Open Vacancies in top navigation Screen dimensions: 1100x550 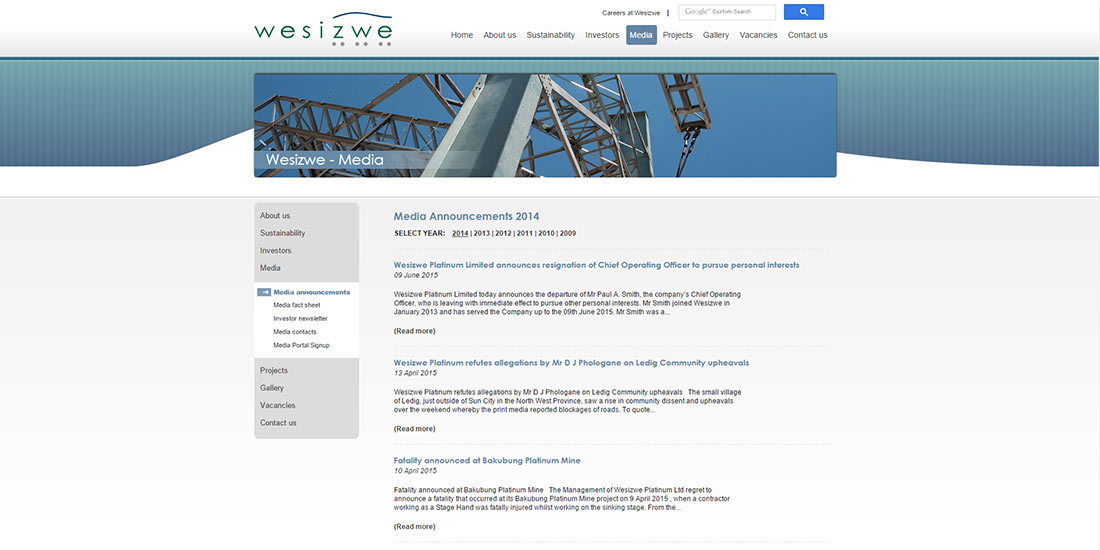point(758,35)
